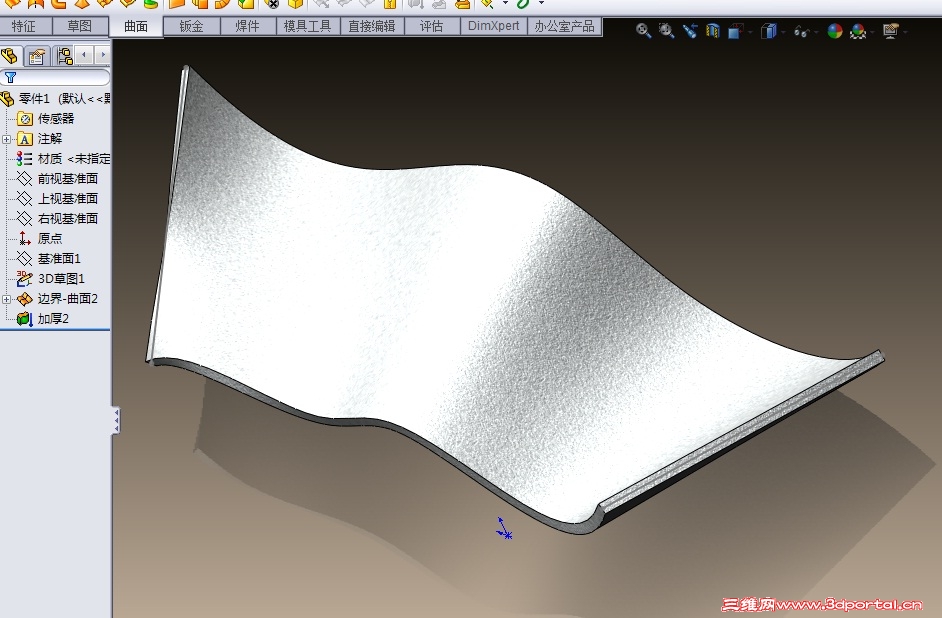Expand the 注解 node
The image size is (942, 618).
[x=6, y=139]
